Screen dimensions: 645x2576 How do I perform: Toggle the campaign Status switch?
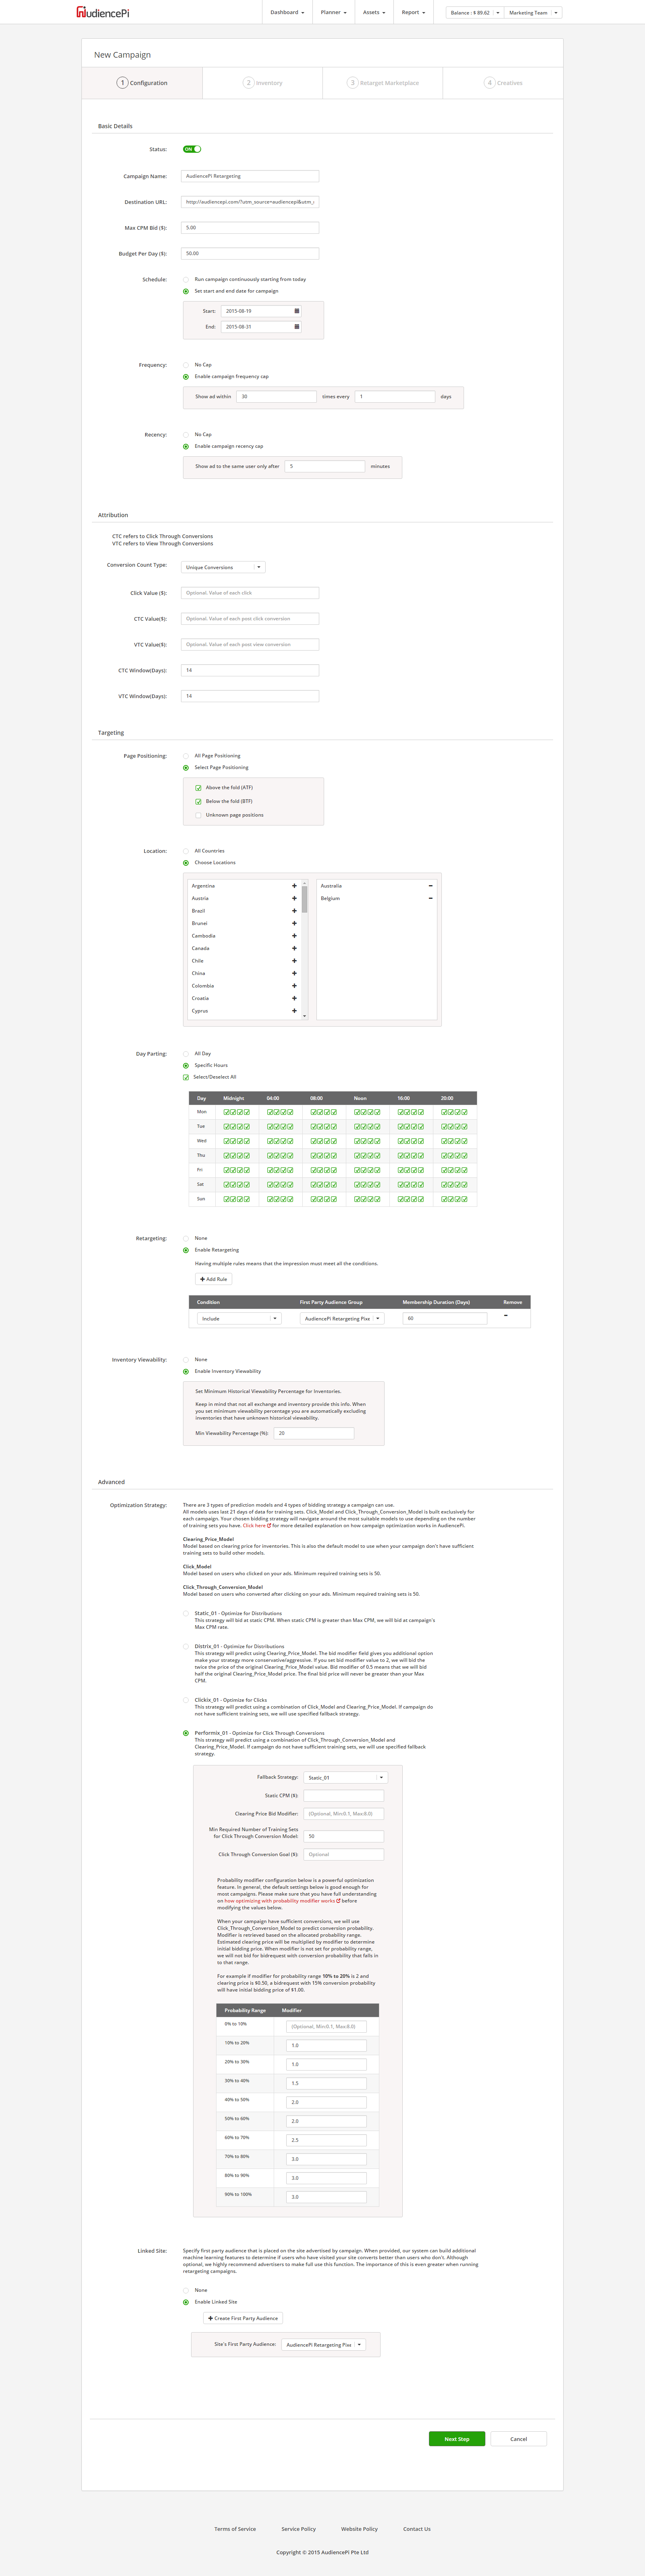tap(192, 149)
